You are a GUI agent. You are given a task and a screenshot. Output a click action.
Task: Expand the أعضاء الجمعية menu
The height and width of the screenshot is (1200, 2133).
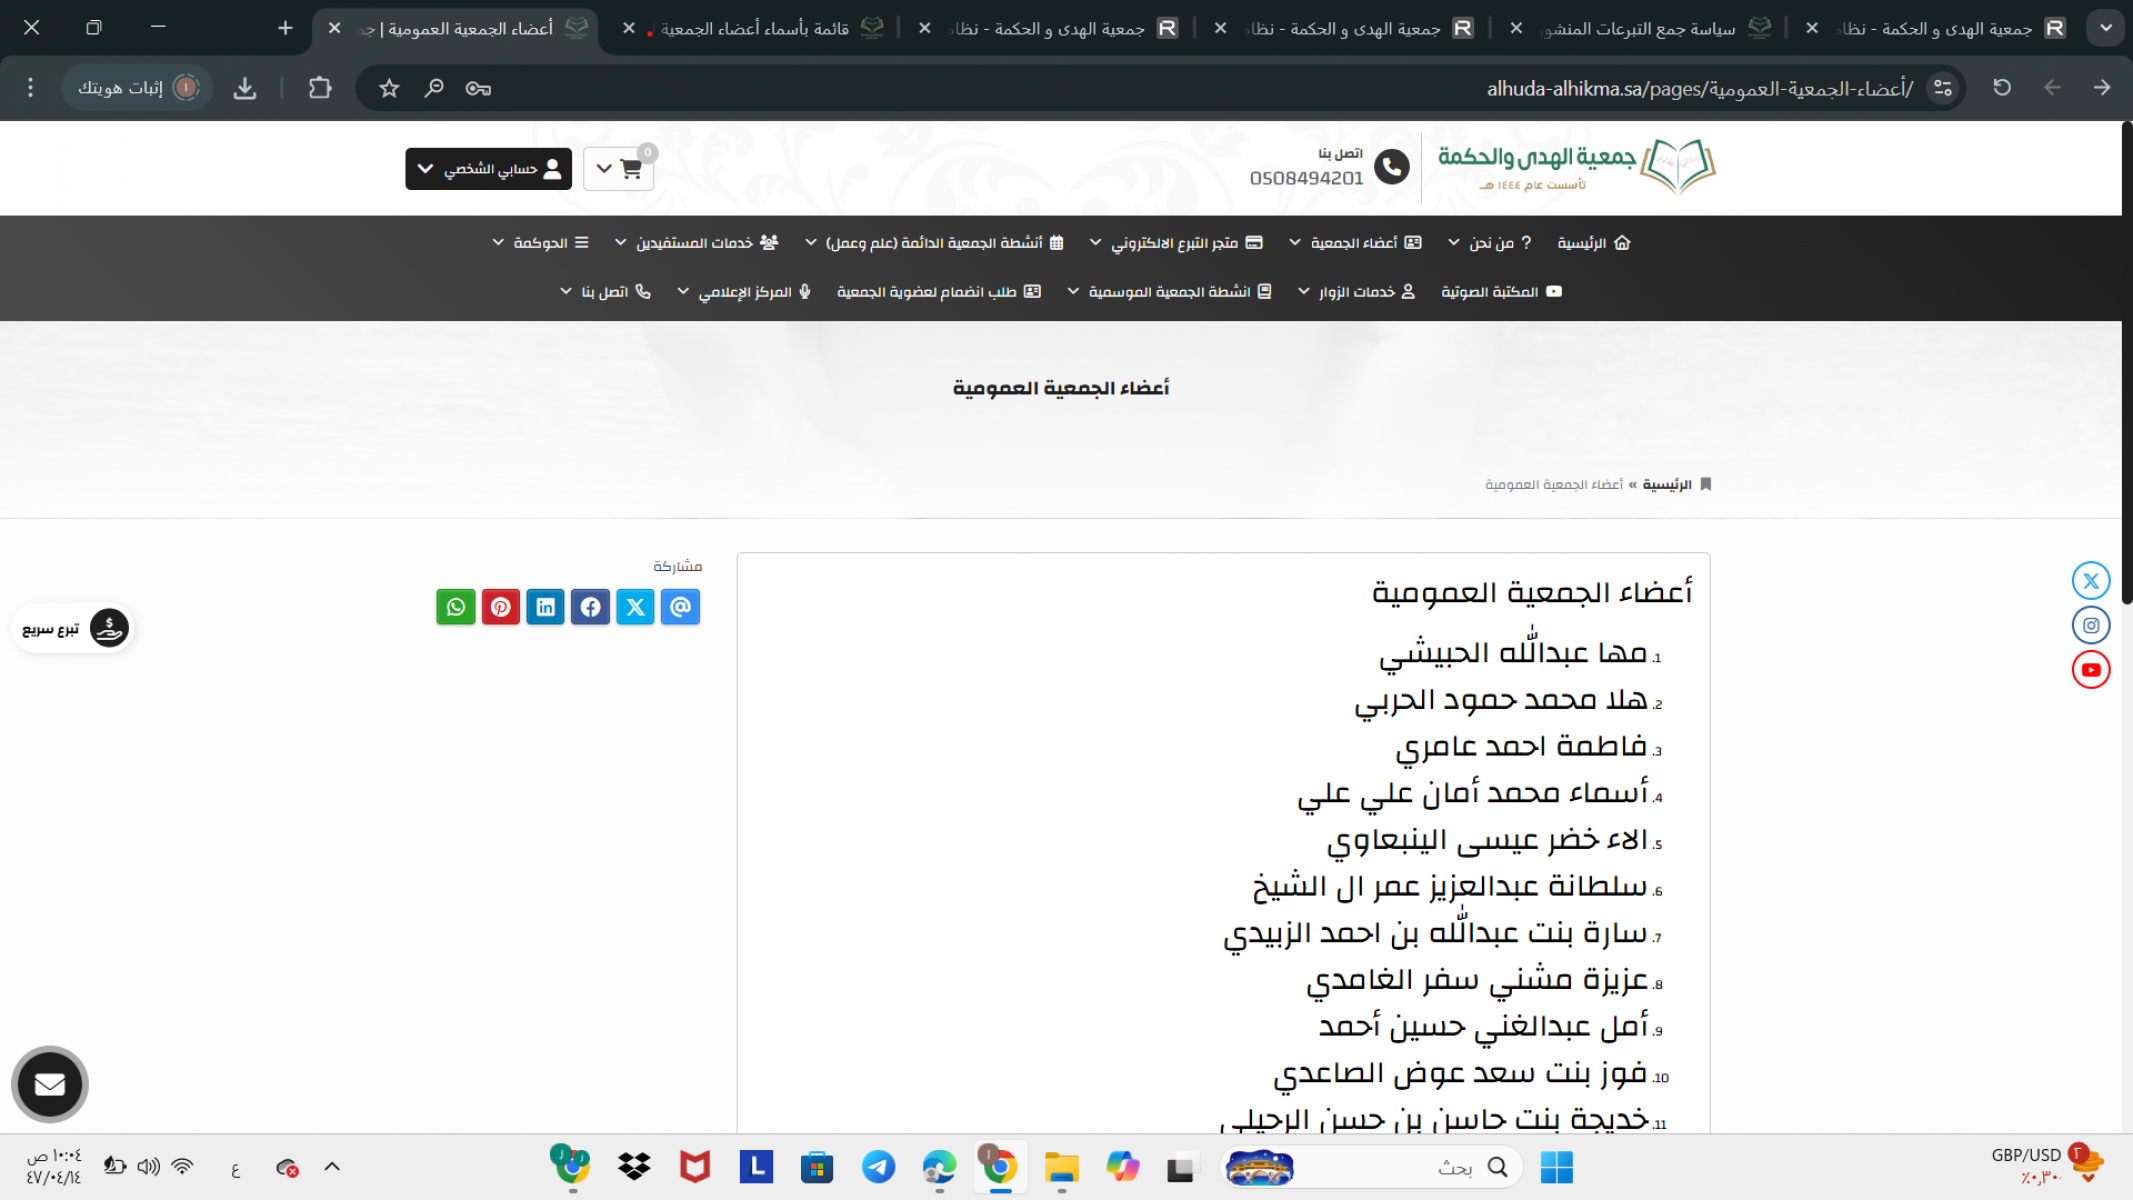pos(1355,243)
